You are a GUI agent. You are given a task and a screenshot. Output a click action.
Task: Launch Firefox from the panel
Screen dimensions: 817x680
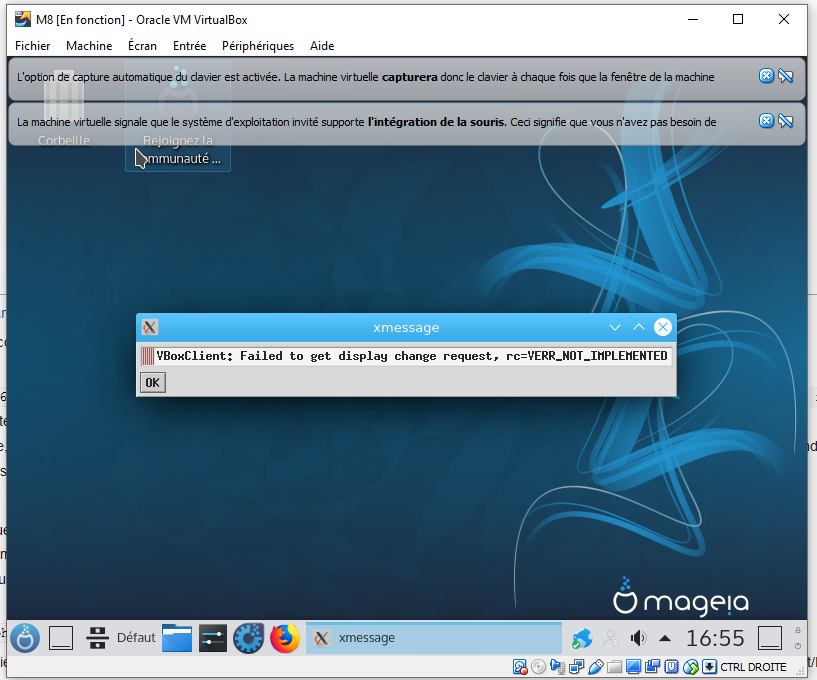284,638
